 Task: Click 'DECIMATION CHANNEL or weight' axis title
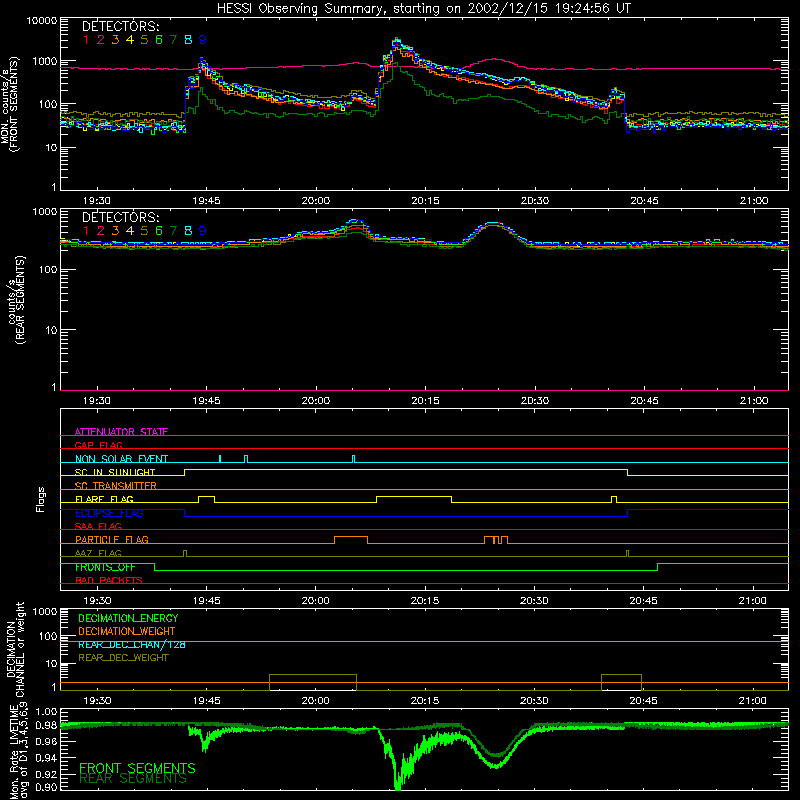(x=14, y=649)
